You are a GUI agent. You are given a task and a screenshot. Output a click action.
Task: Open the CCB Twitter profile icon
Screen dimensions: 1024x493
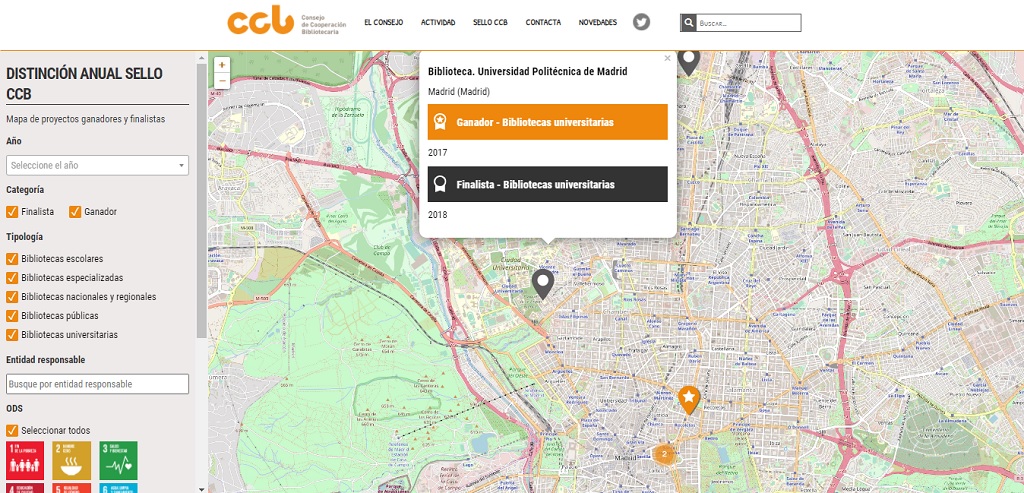[x=641, y=22]
